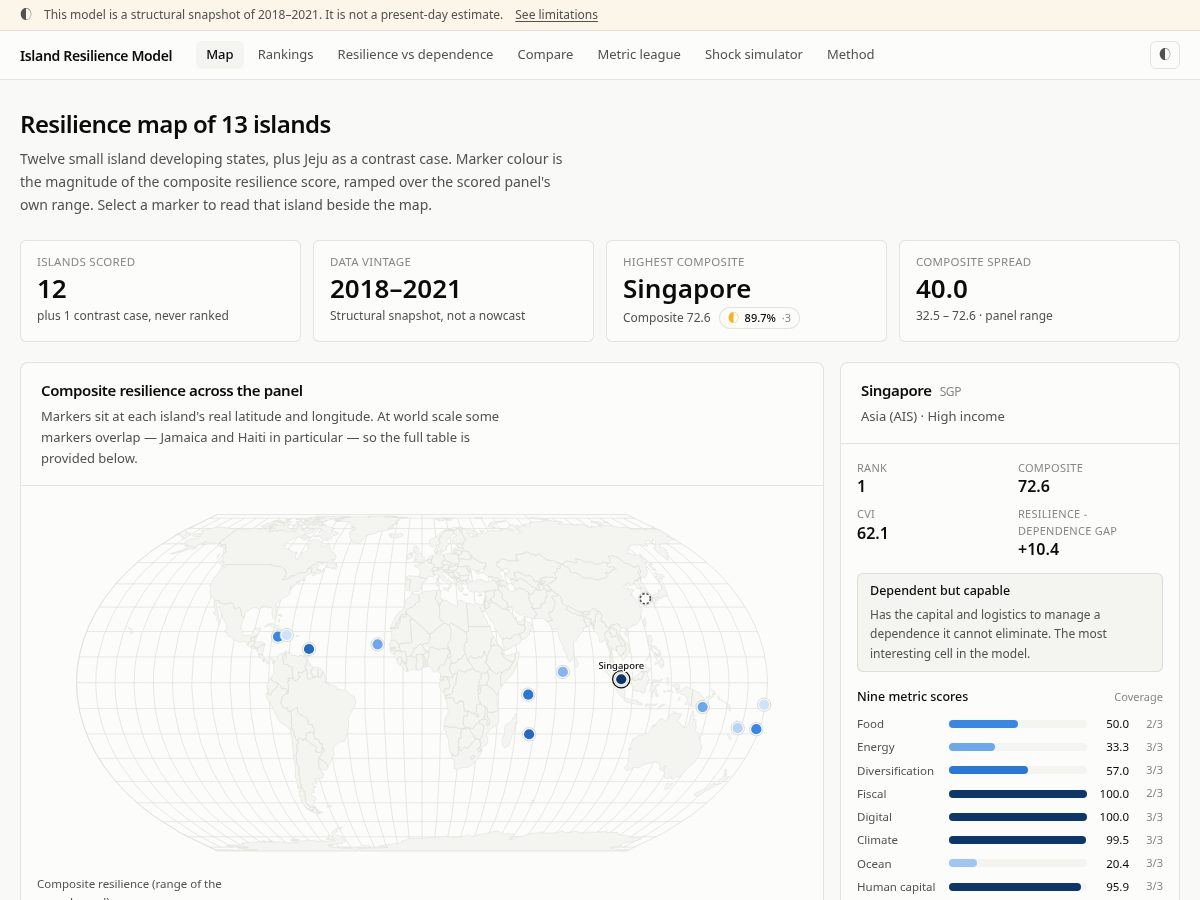
Task: Open the Shock simulator tab
Action: pyautogui.click(x=753, y=55)
